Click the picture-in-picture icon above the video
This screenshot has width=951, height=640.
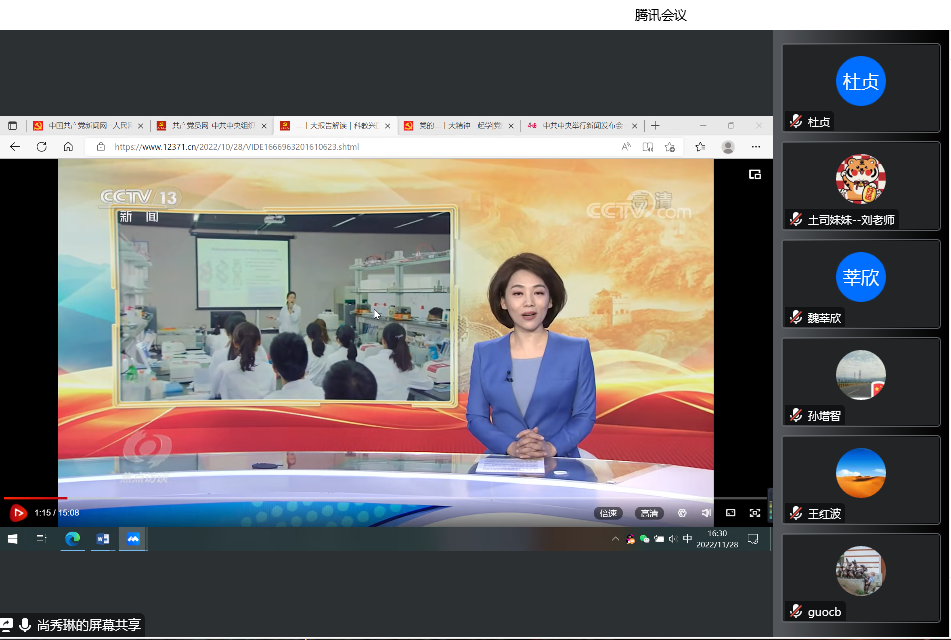tap(755, 174)
